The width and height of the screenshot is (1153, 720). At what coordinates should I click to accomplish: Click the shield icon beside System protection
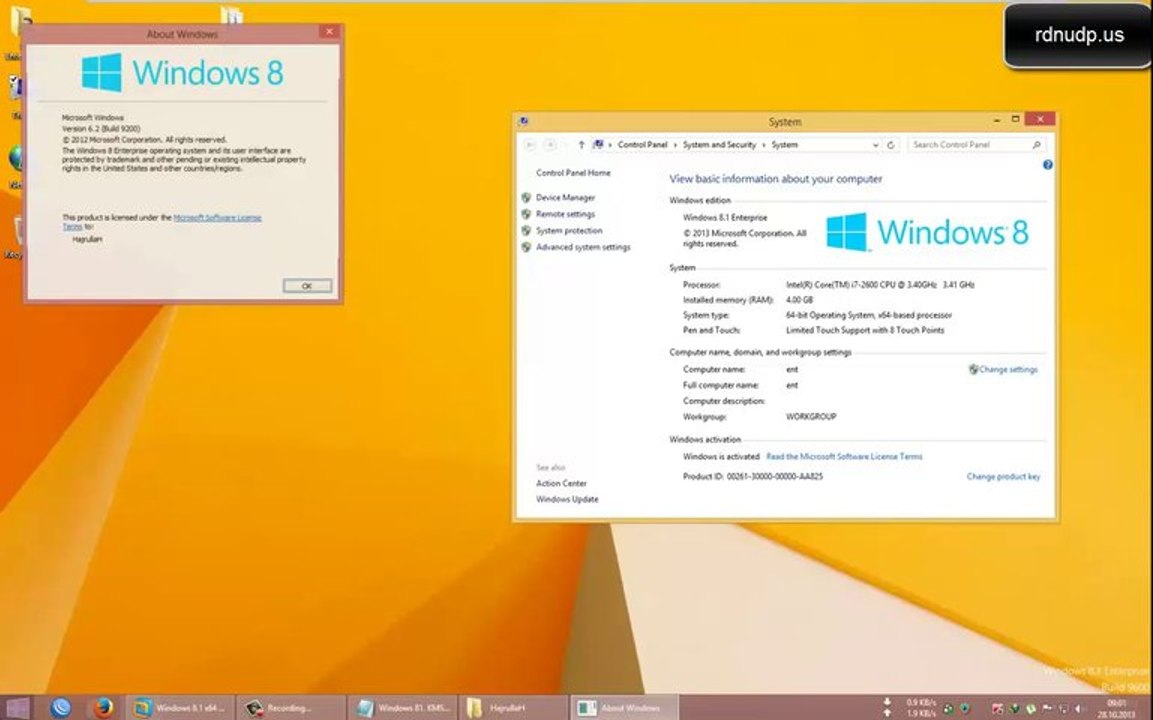[x=526, y=231]
